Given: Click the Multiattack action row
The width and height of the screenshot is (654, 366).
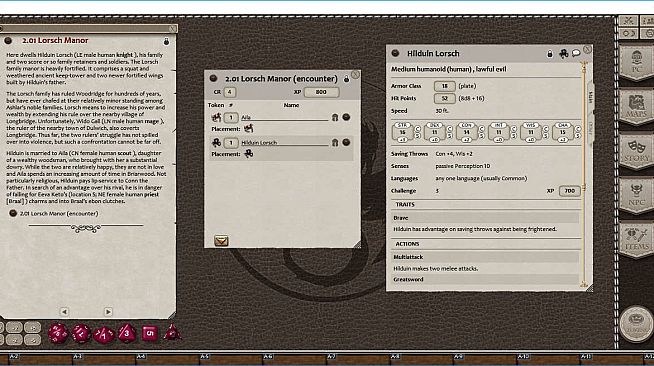Looking at the screenshot, I should click(x=485, y=257).
